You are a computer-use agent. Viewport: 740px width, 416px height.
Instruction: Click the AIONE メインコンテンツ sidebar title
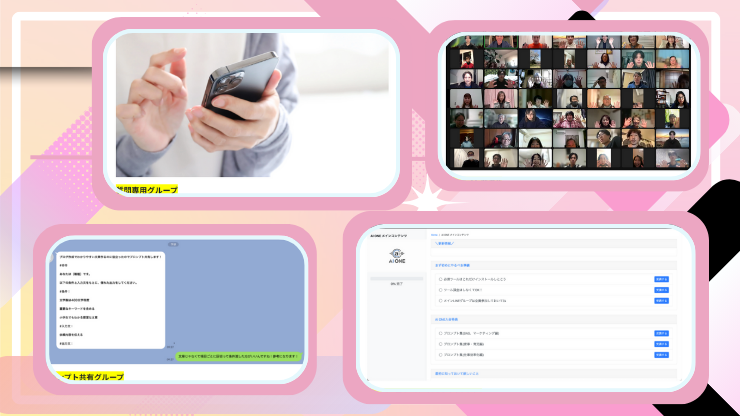pos(391,235)
